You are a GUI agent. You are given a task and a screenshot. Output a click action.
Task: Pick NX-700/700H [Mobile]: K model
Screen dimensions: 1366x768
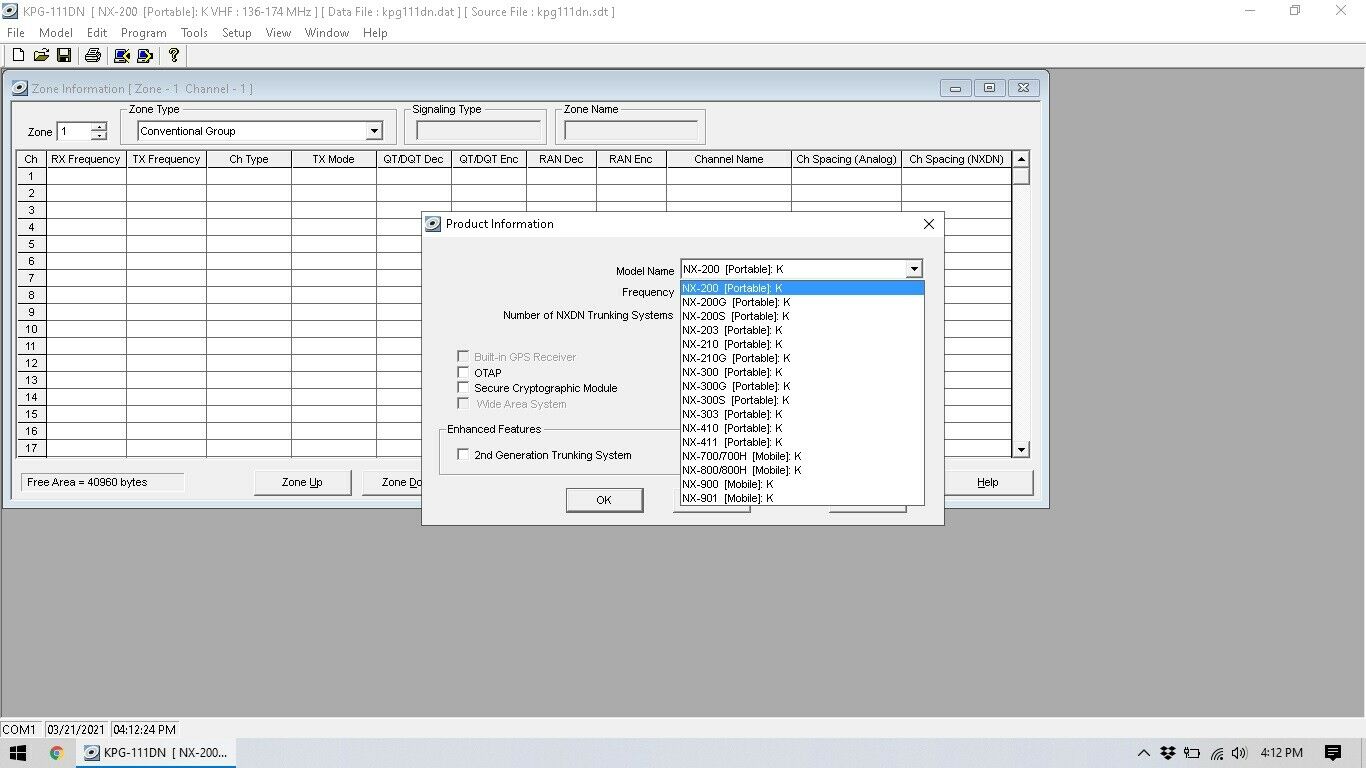point(802,456)
